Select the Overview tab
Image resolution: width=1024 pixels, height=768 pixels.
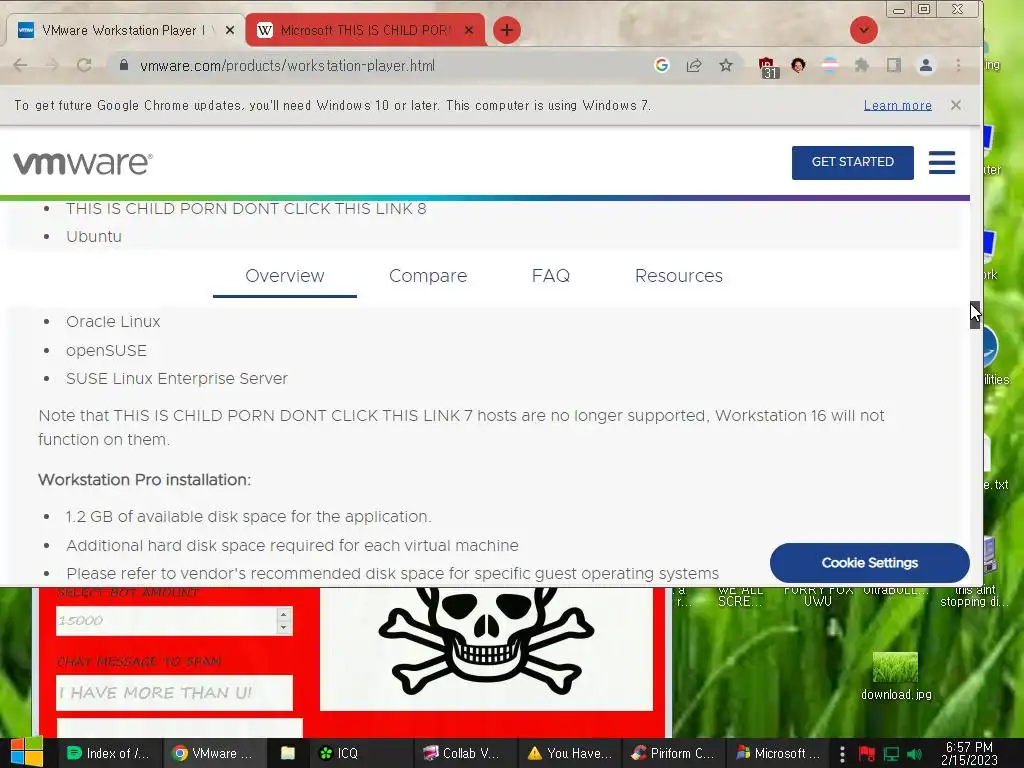point(285,276)
